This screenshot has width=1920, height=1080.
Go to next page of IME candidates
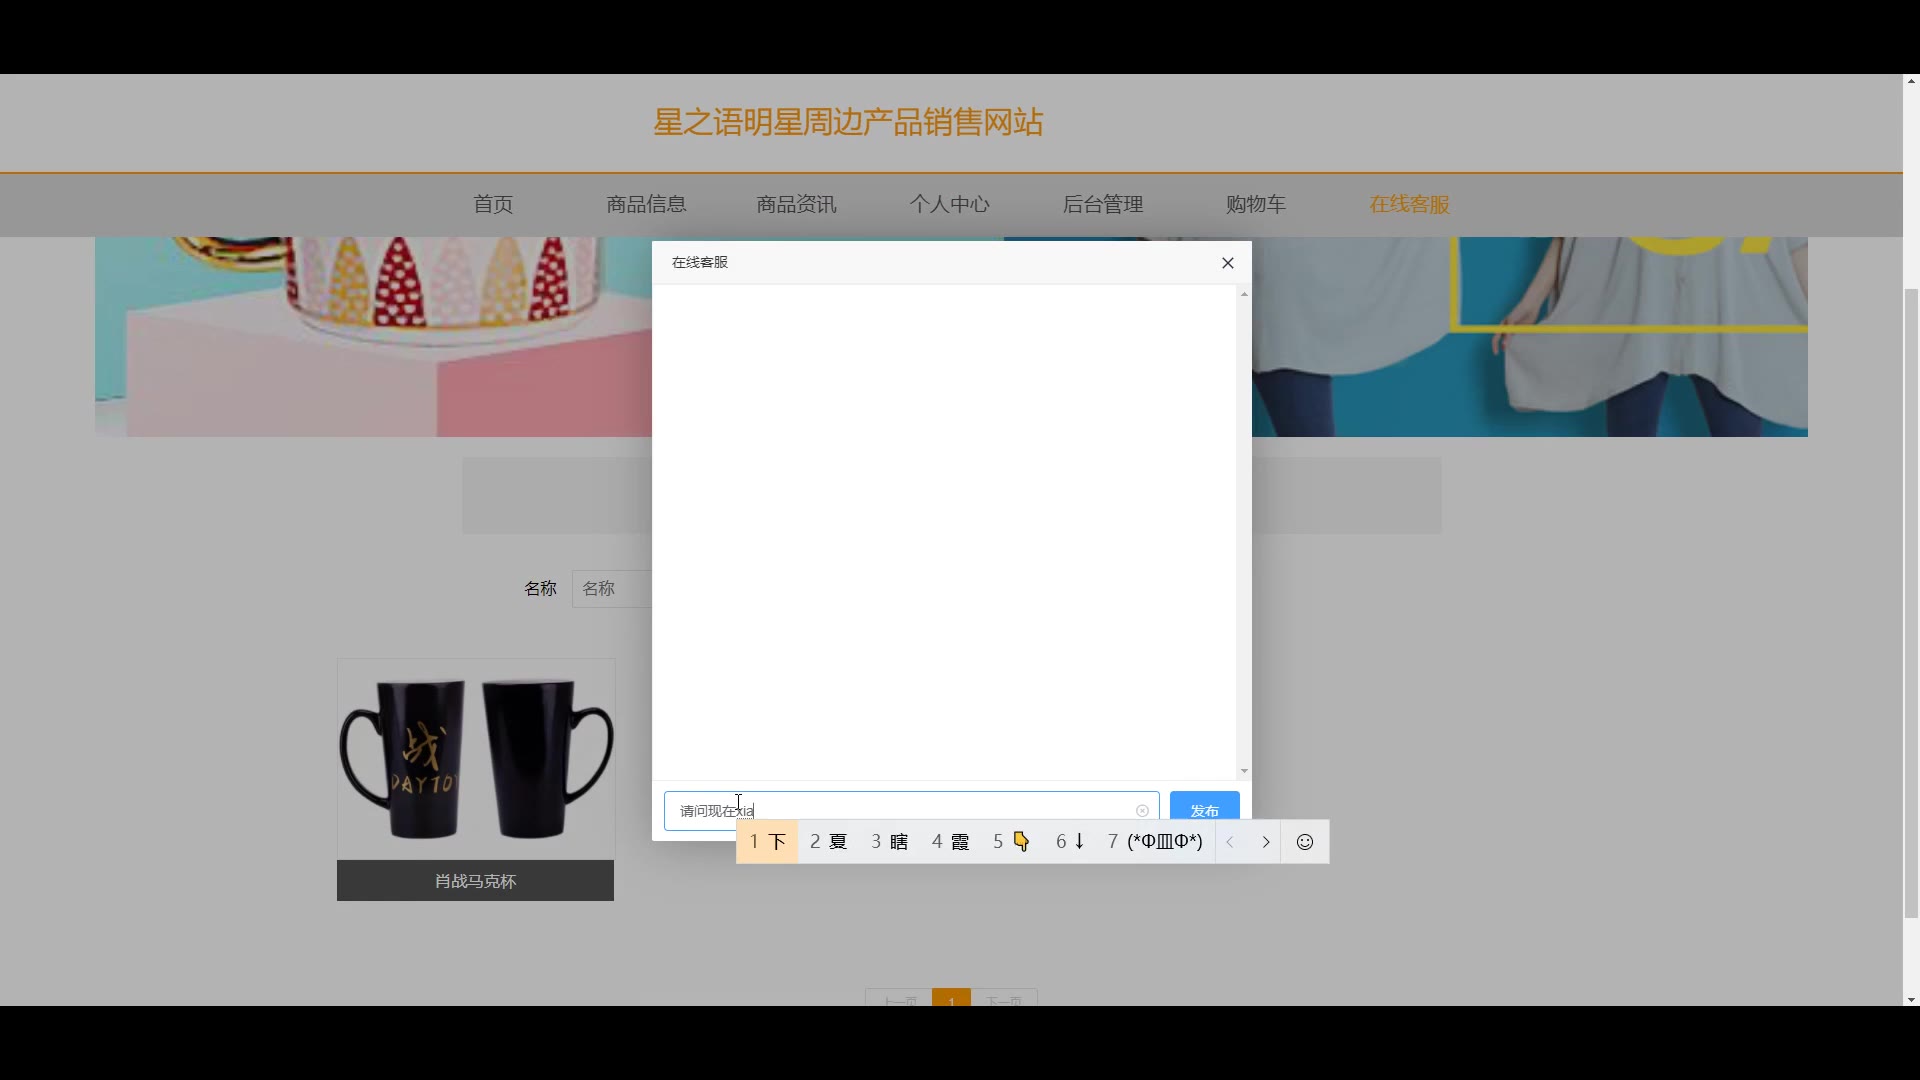(x=1266, y=842)
